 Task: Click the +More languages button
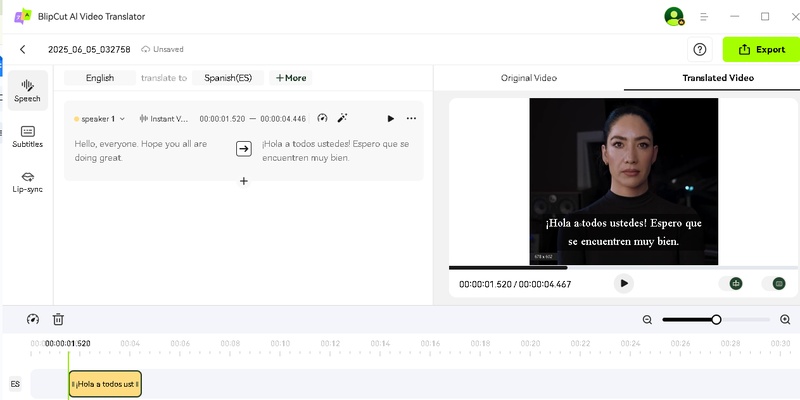click(291, 78)
